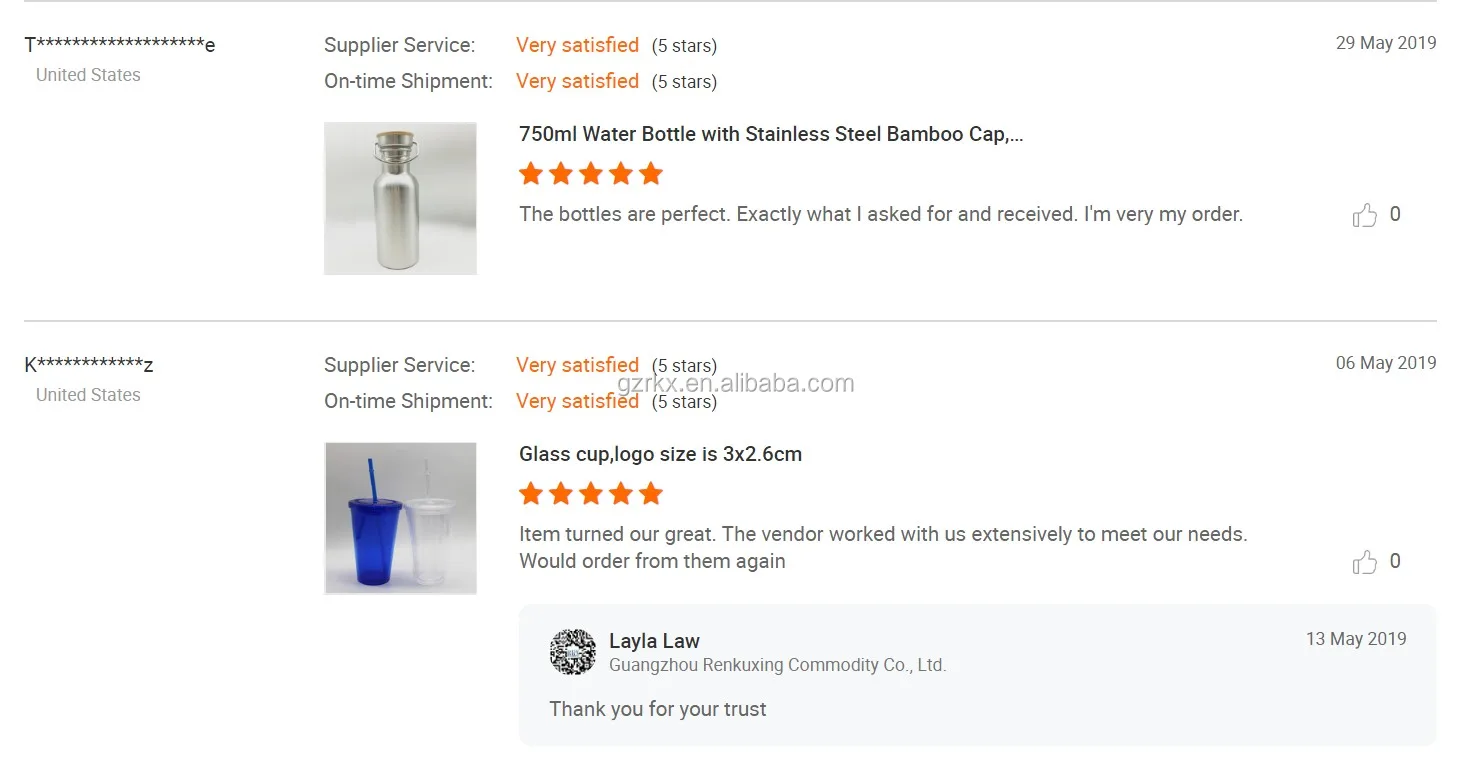
Task: Open Guangzhou Renkuxing Commodity Co. link
Action: click(x=777, y=665)
